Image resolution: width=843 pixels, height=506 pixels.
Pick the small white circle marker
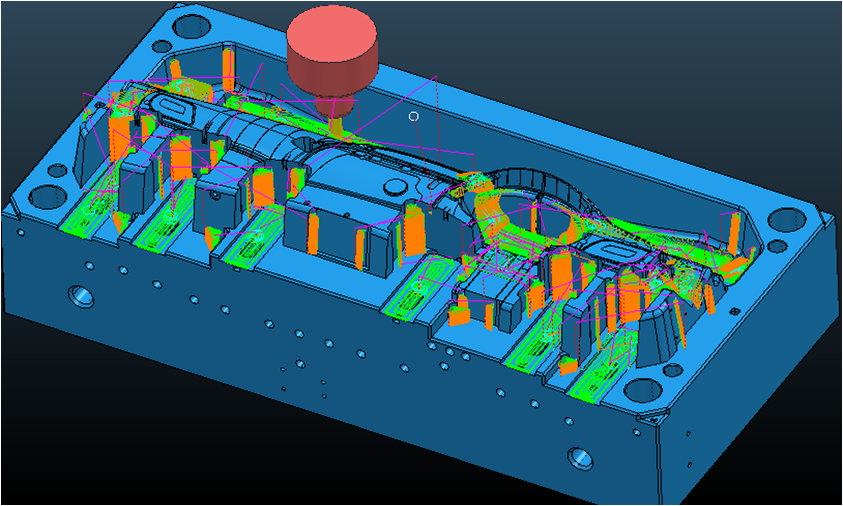(x=414, y=116)
